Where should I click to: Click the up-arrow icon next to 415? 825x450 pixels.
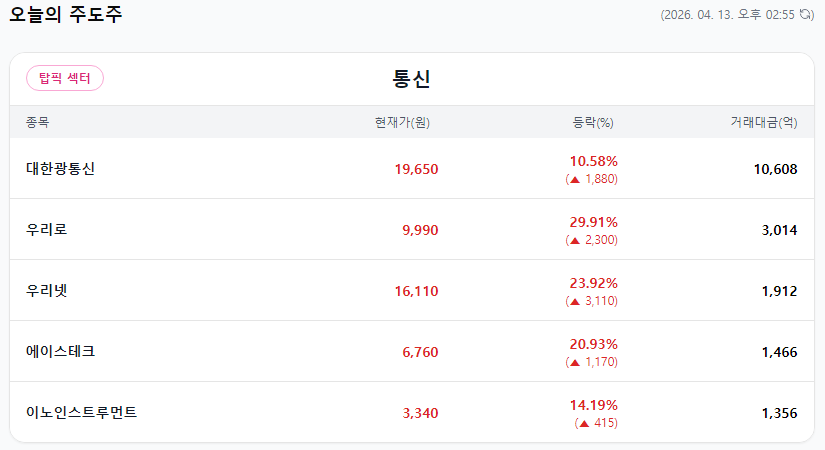pos(584,424)
